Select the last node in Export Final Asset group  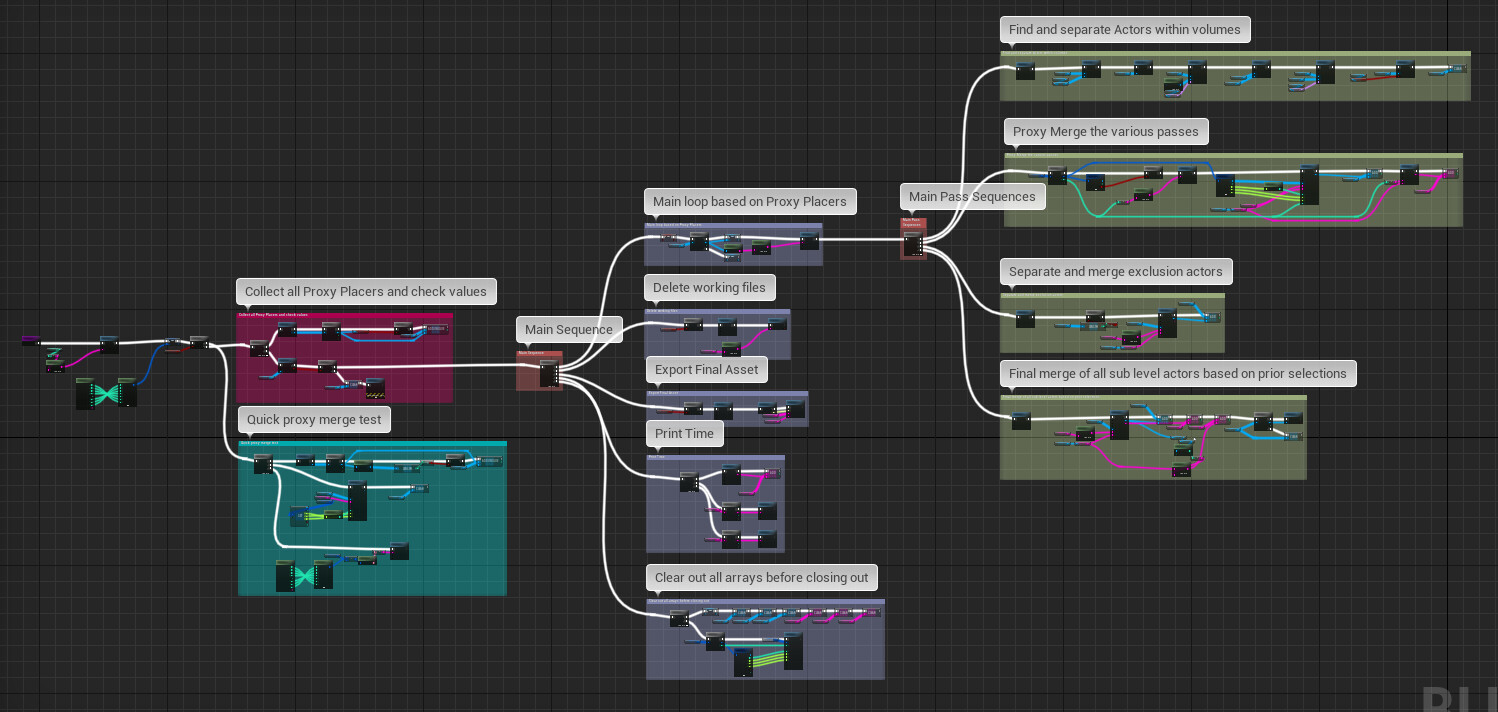795,408
